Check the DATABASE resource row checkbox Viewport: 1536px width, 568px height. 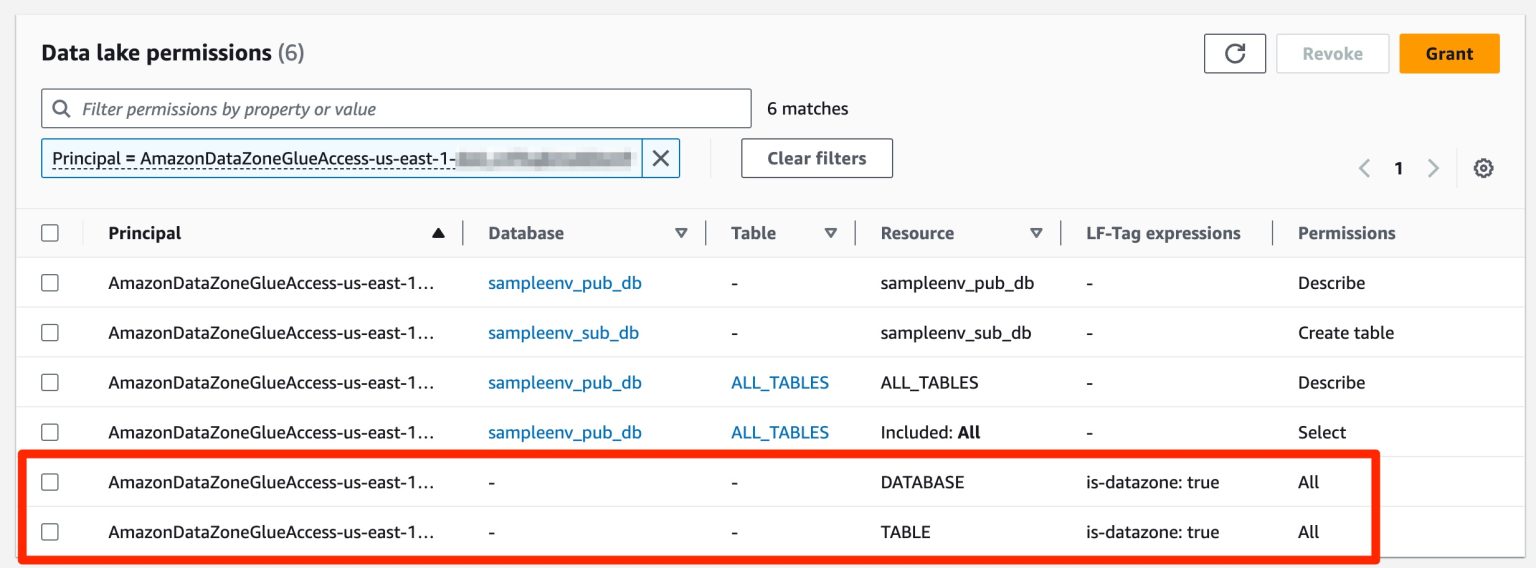[x=50, y=482]
